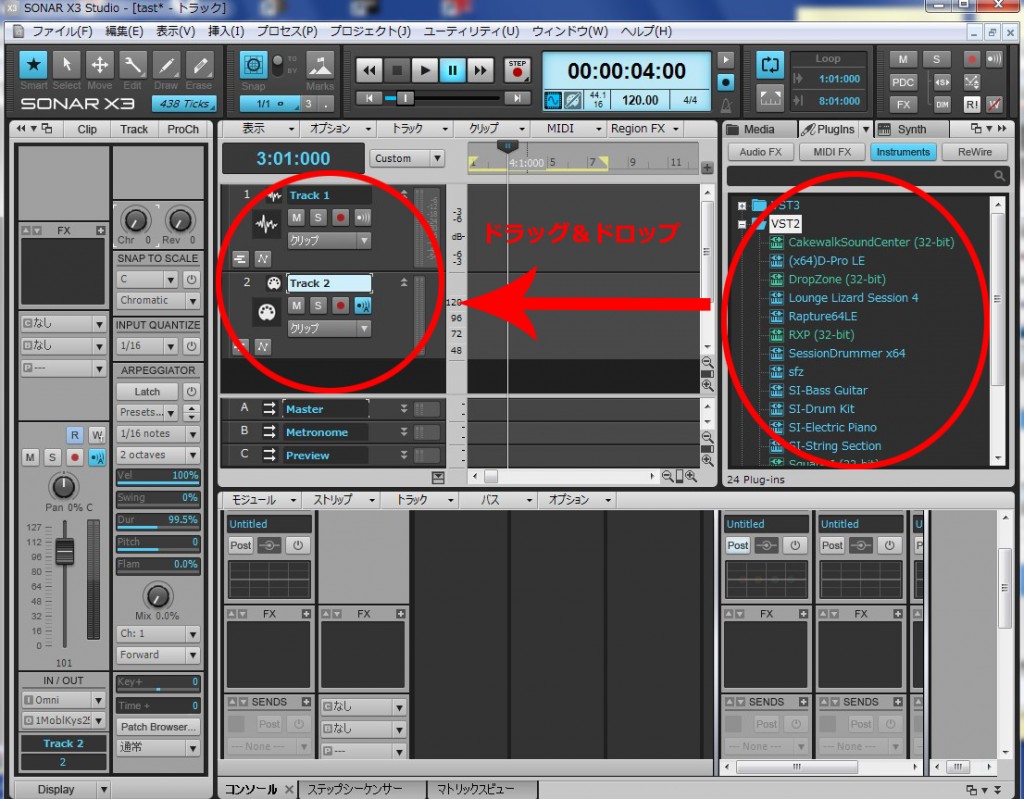Activate the Edit tool
Image resolution: width=1024 pixels, height=799 pixels.
click(x=133, y=65)
